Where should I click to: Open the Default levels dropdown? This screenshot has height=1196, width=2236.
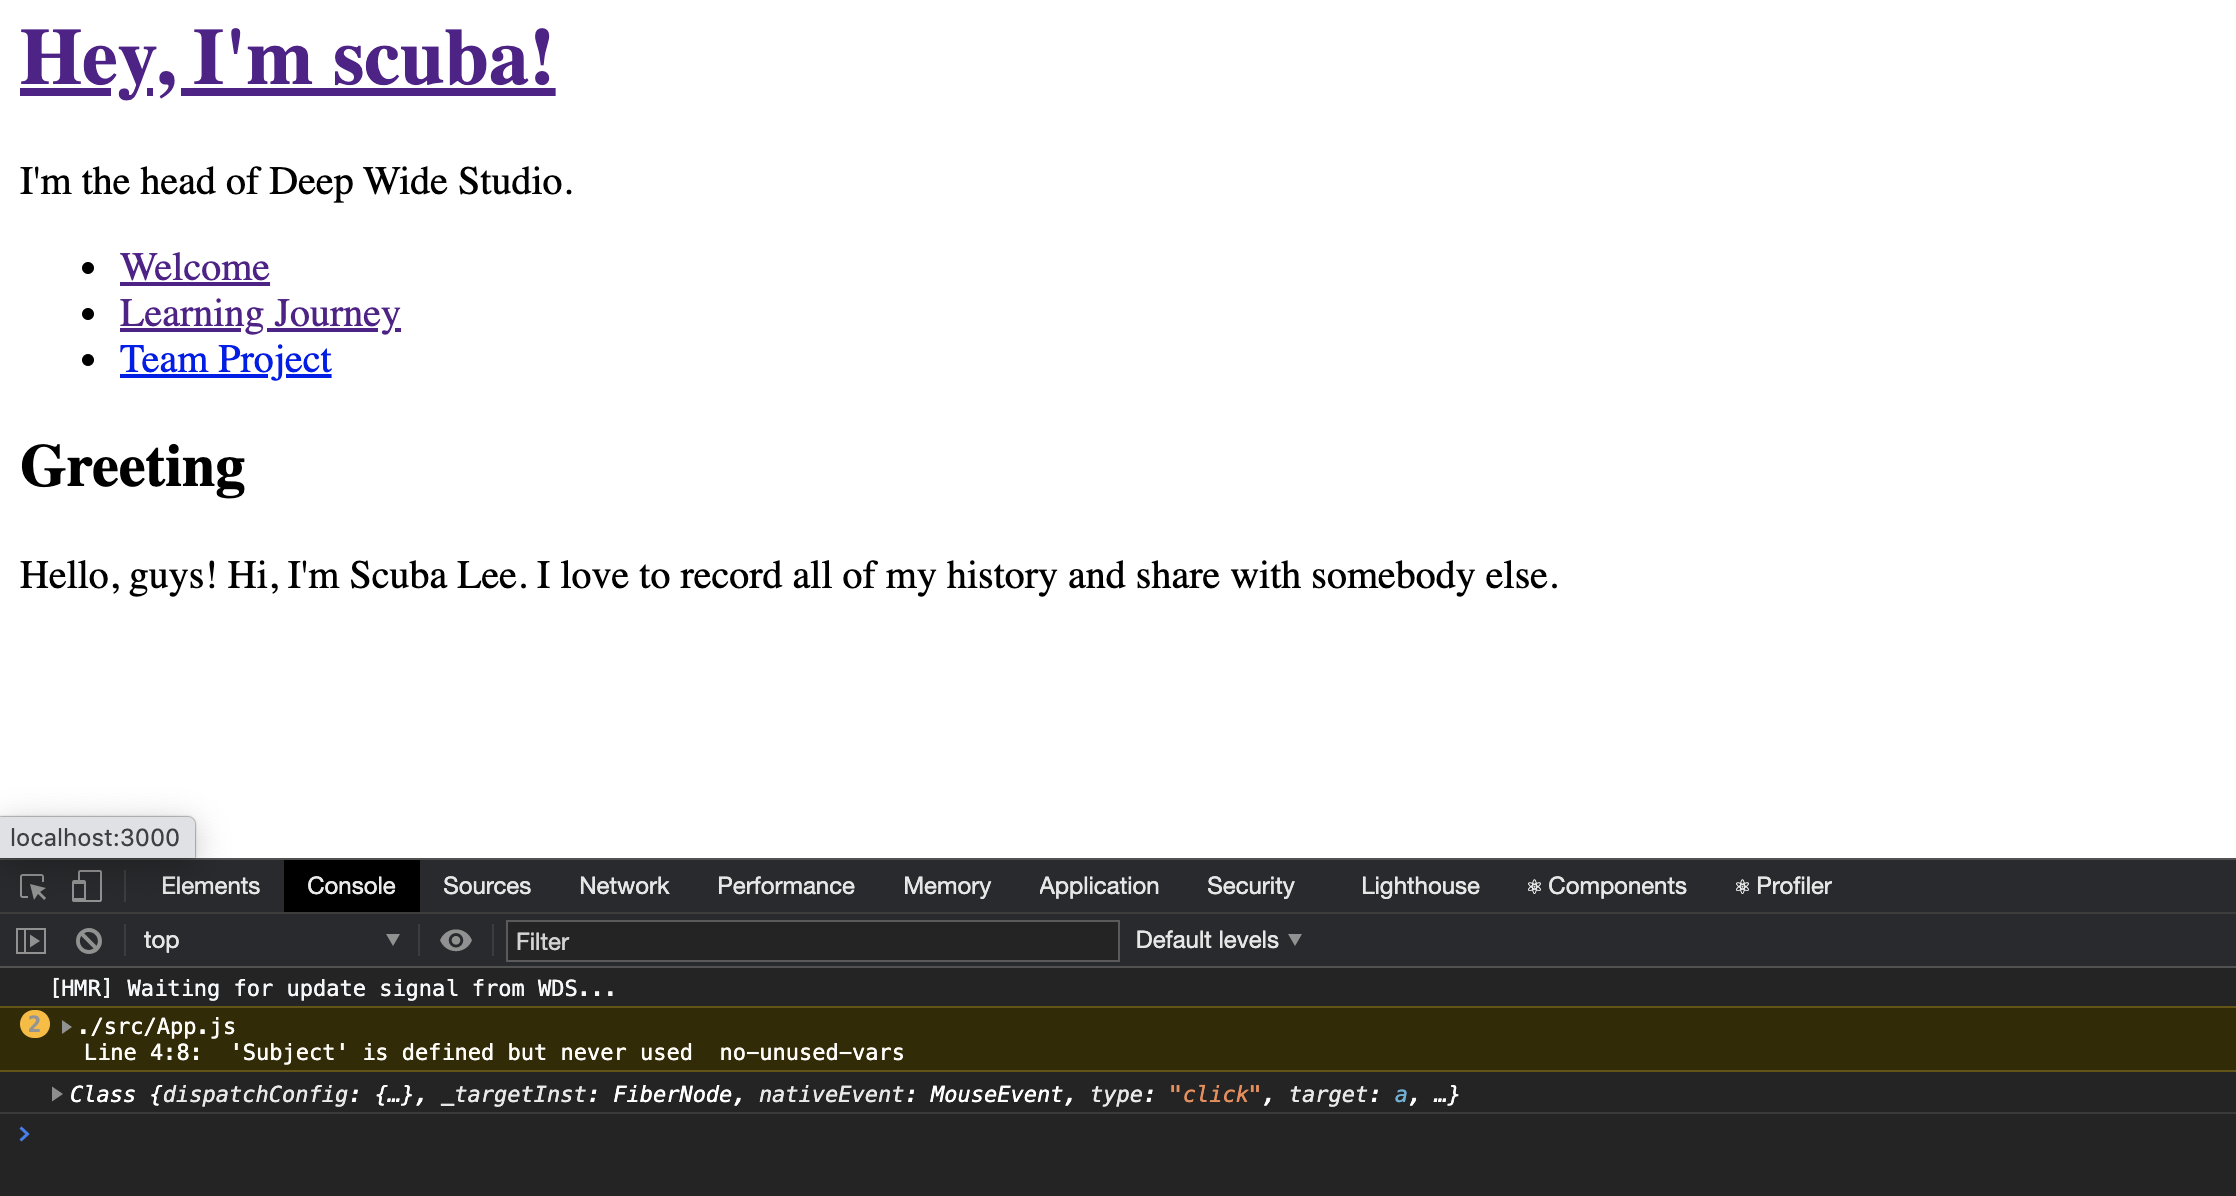[1218, 940]
